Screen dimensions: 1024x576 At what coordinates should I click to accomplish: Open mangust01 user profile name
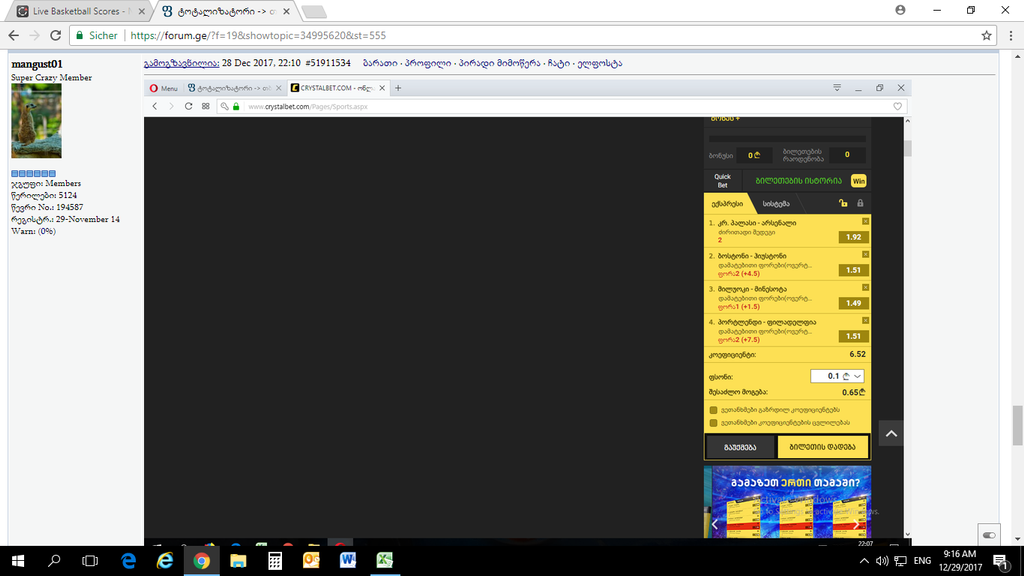(x=37, y=64)
